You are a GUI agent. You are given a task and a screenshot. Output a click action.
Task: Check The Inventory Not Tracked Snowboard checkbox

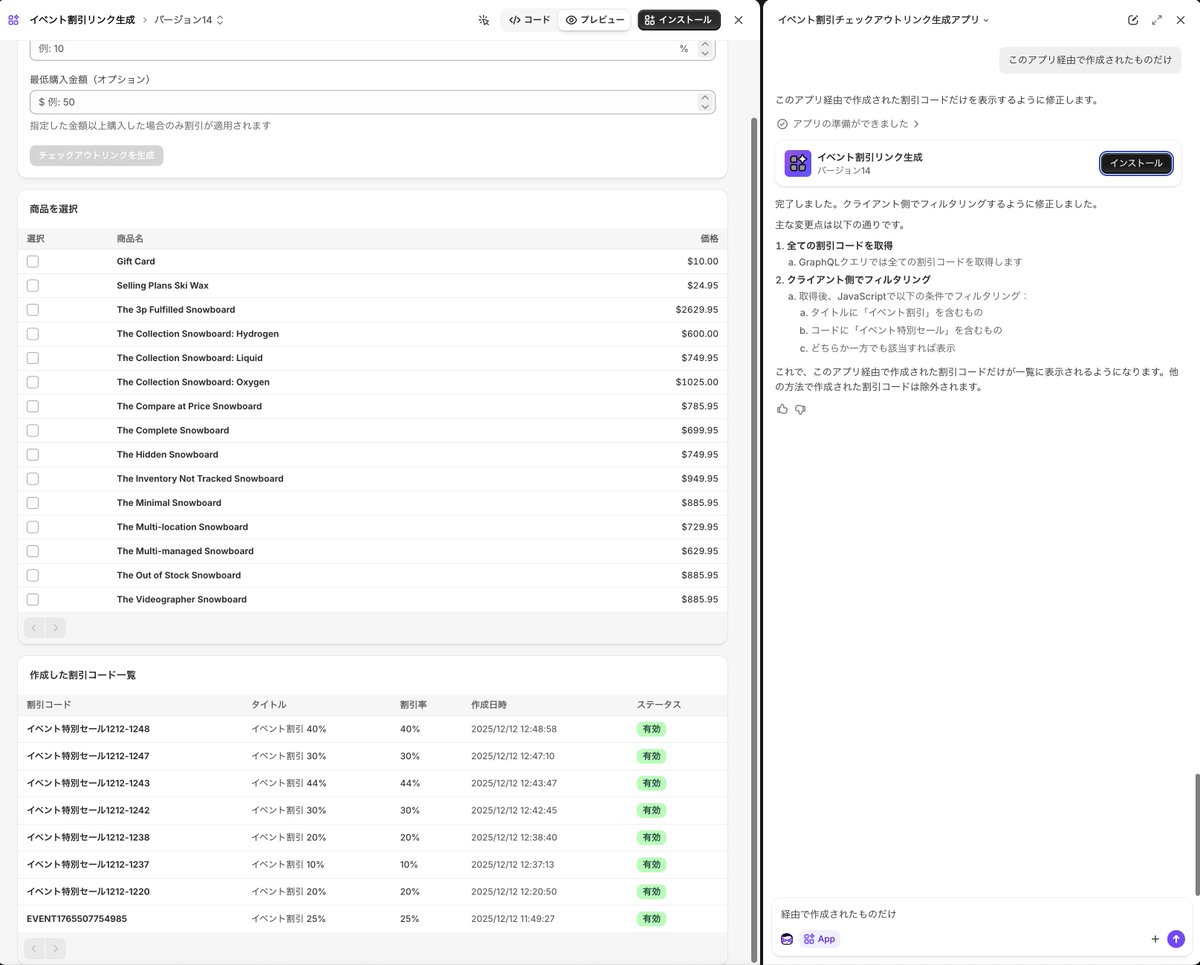[x=33, y=479]
